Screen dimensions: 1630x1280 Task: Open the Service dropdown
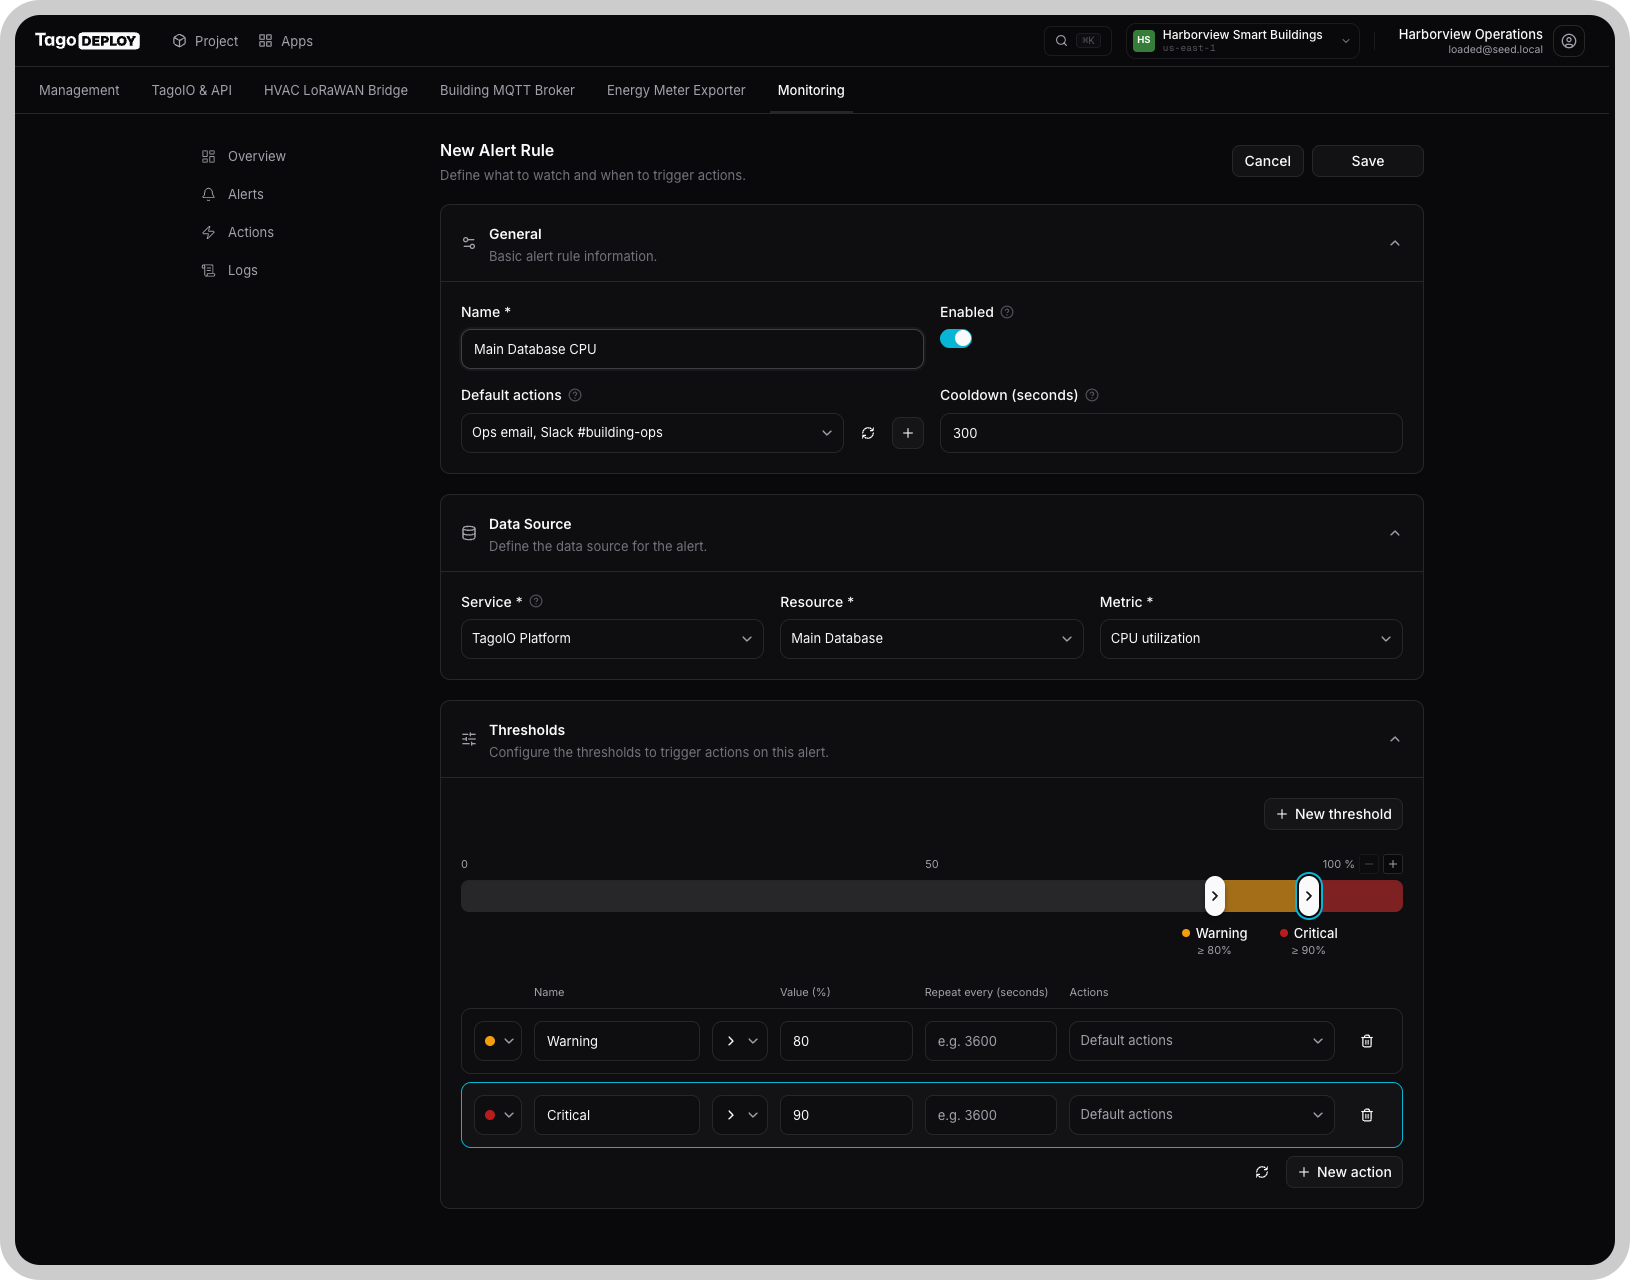coord(612,639)
